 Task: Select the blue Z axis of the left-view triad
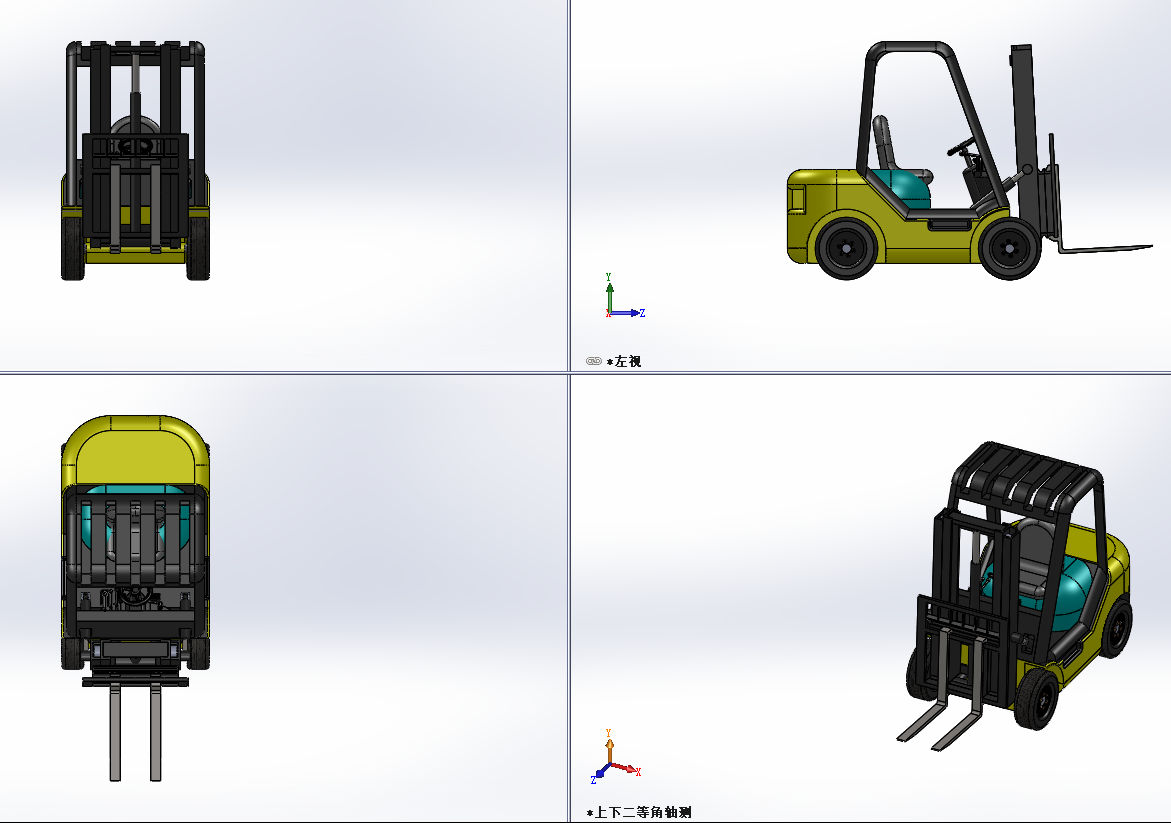[x=627, y=313]
